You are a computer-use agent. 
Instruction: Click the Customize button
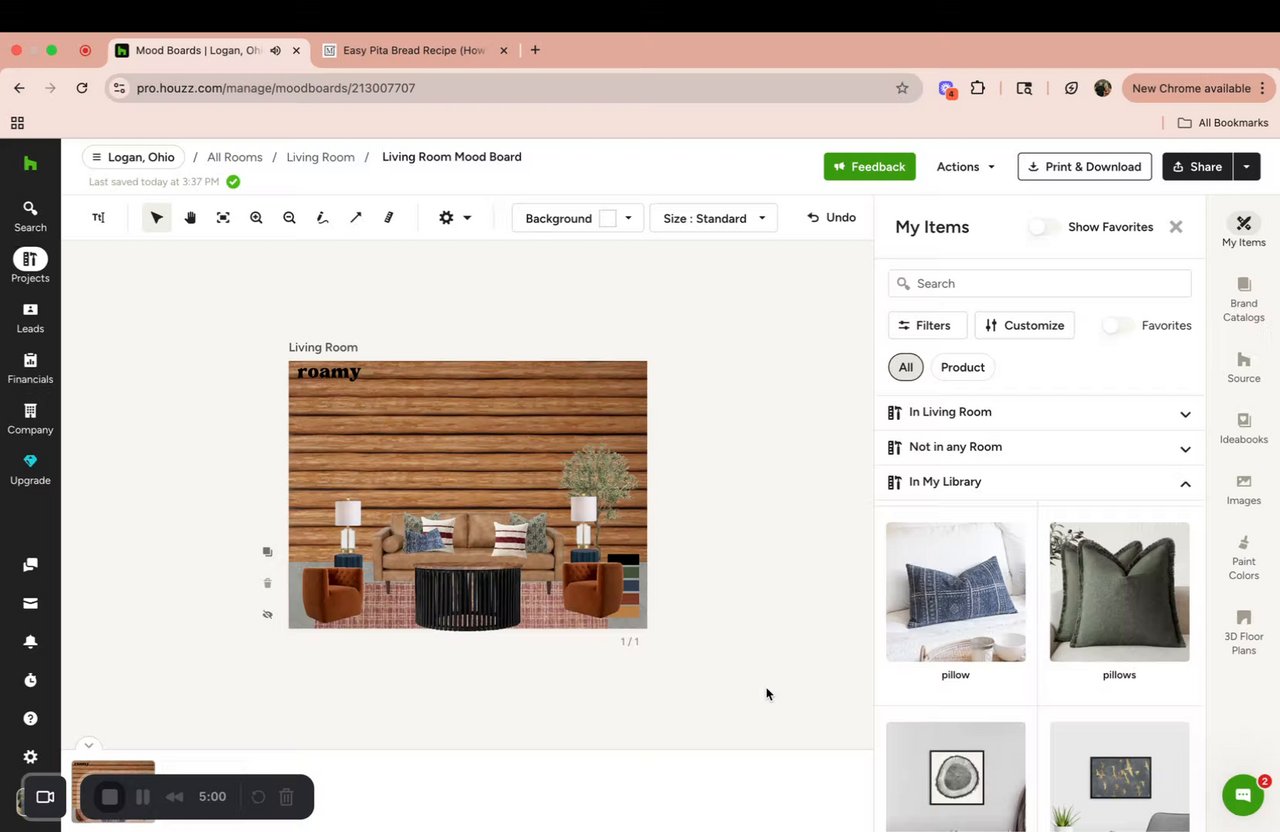(x=1024, y=325)
